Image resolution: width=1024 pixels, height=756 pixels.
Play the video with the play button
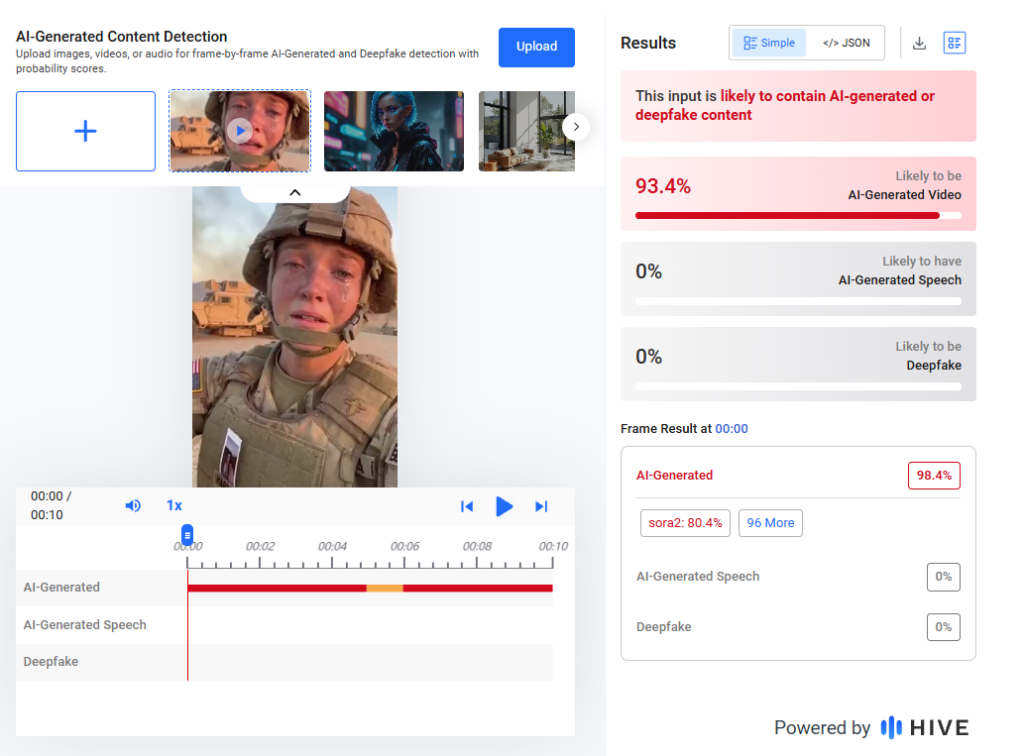pyautogui.click(x=504, y=506)
